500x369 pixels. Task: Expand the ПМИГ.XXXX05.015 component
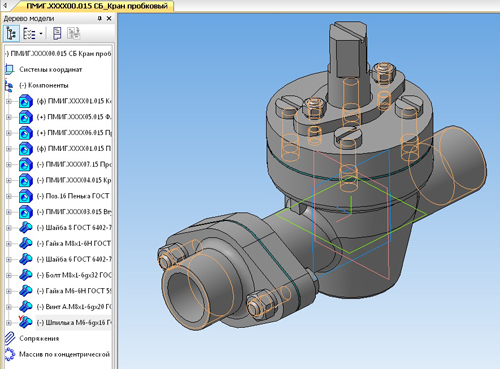(x=9, y=117)
